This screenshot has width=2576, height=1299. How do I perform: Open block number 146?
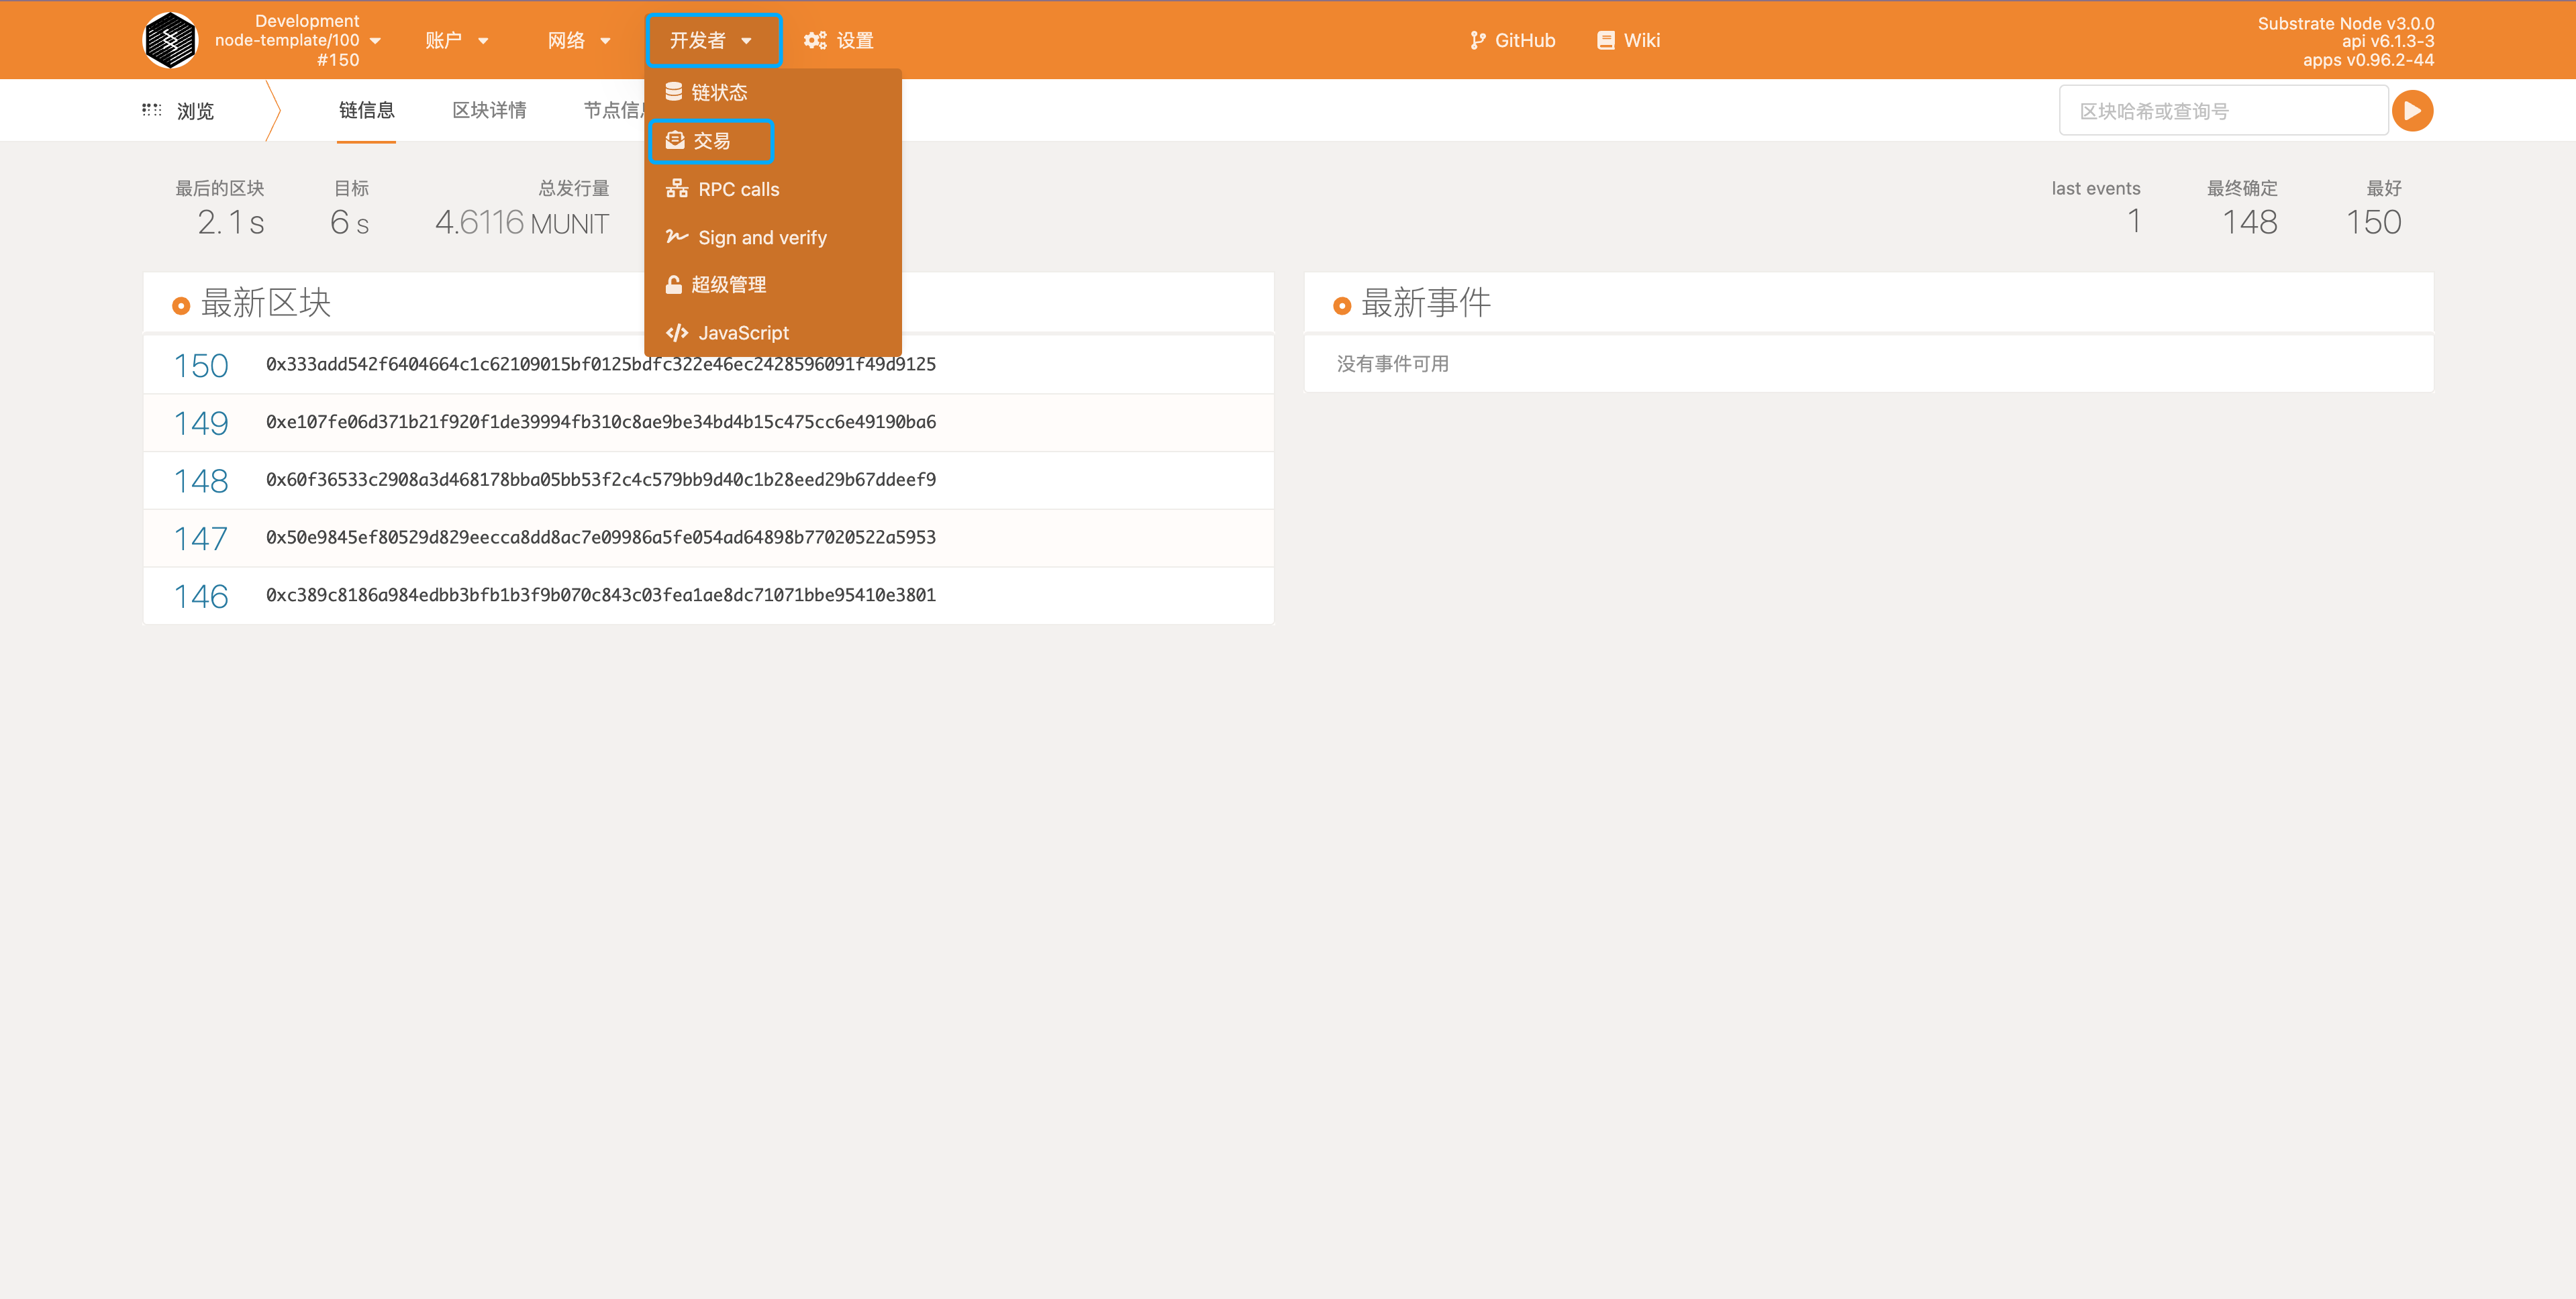click(201, 596)
